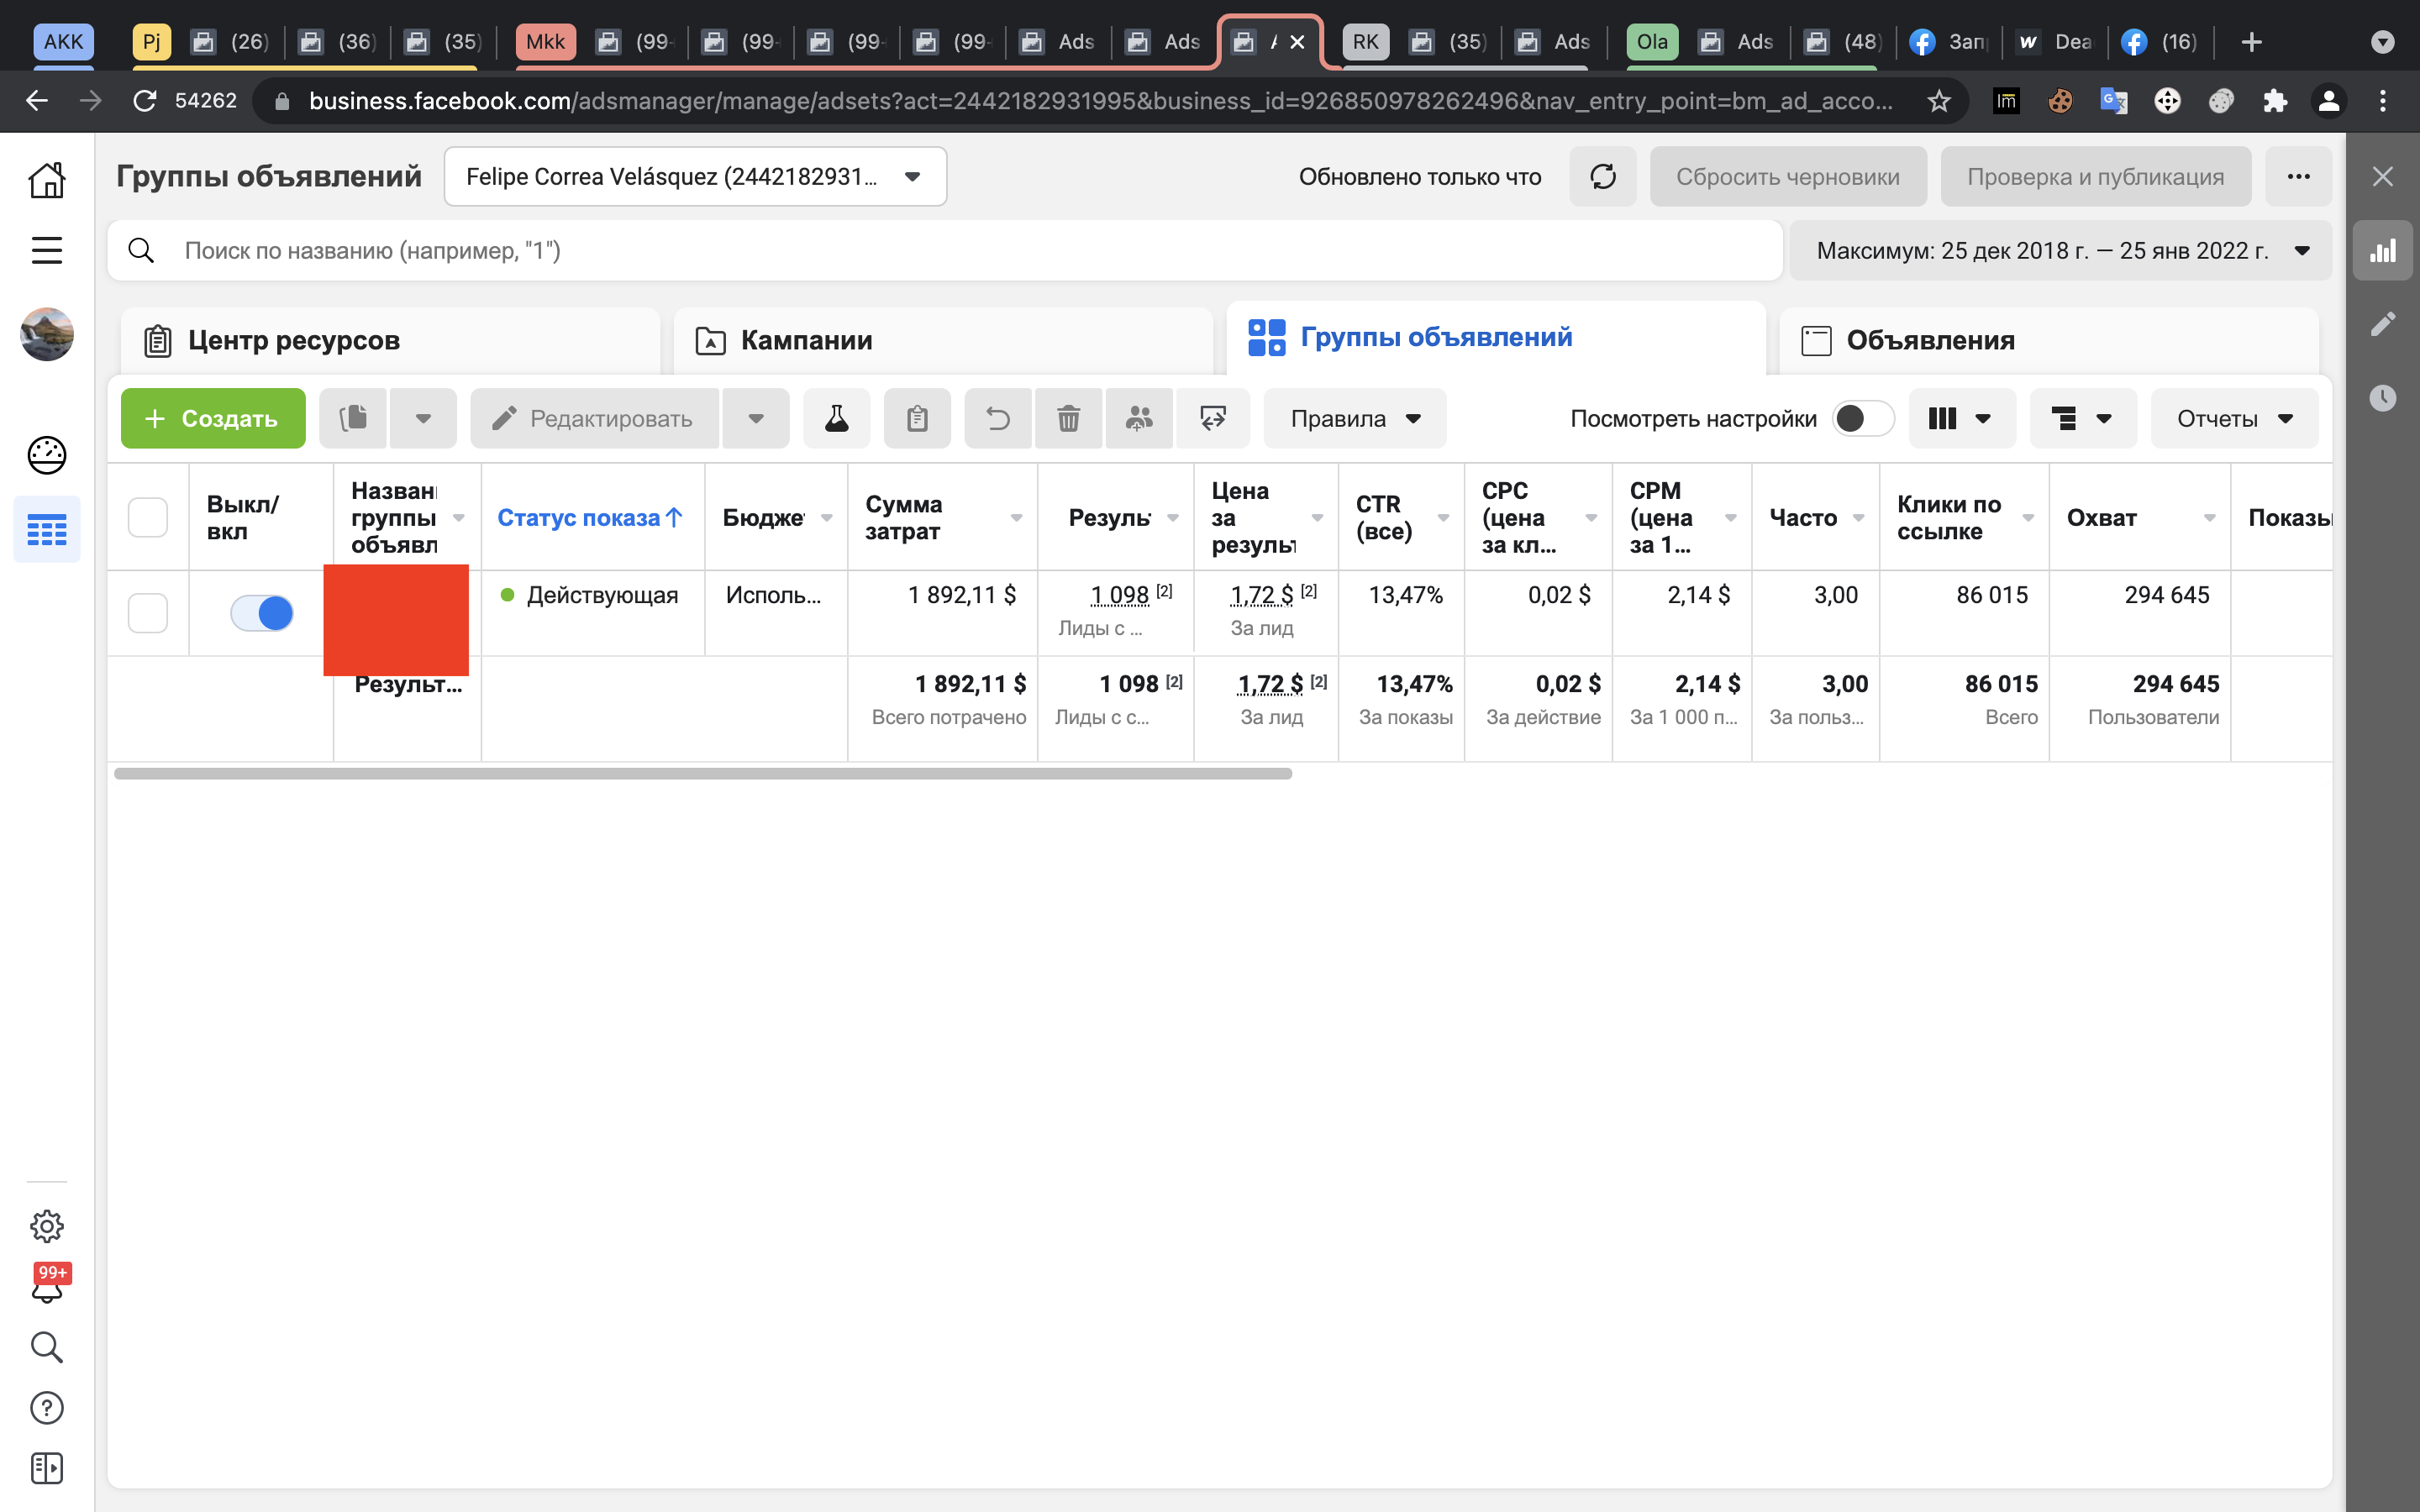The height and width of the screenshot is (1512, 2420).
Task: Open the date range picker dropdown
Action: click(x=2060, y=250)
